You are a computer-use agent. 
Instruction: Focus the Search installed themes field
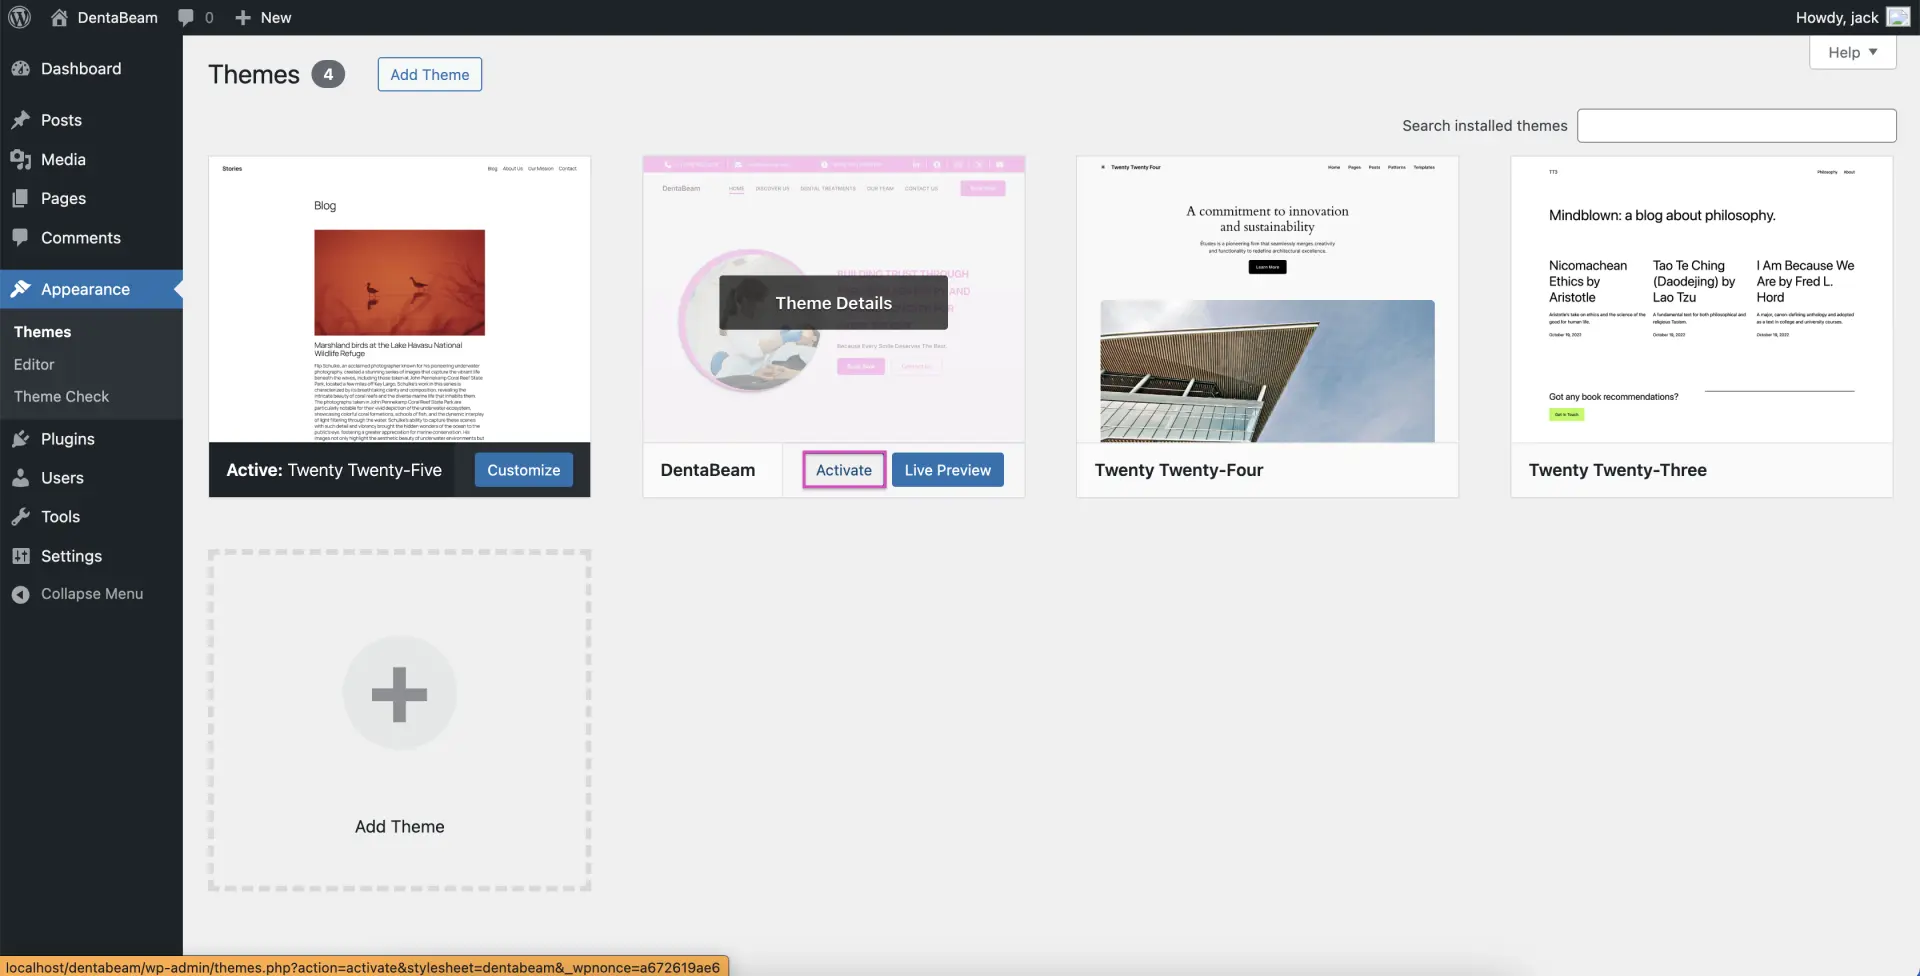point(1737,126)
